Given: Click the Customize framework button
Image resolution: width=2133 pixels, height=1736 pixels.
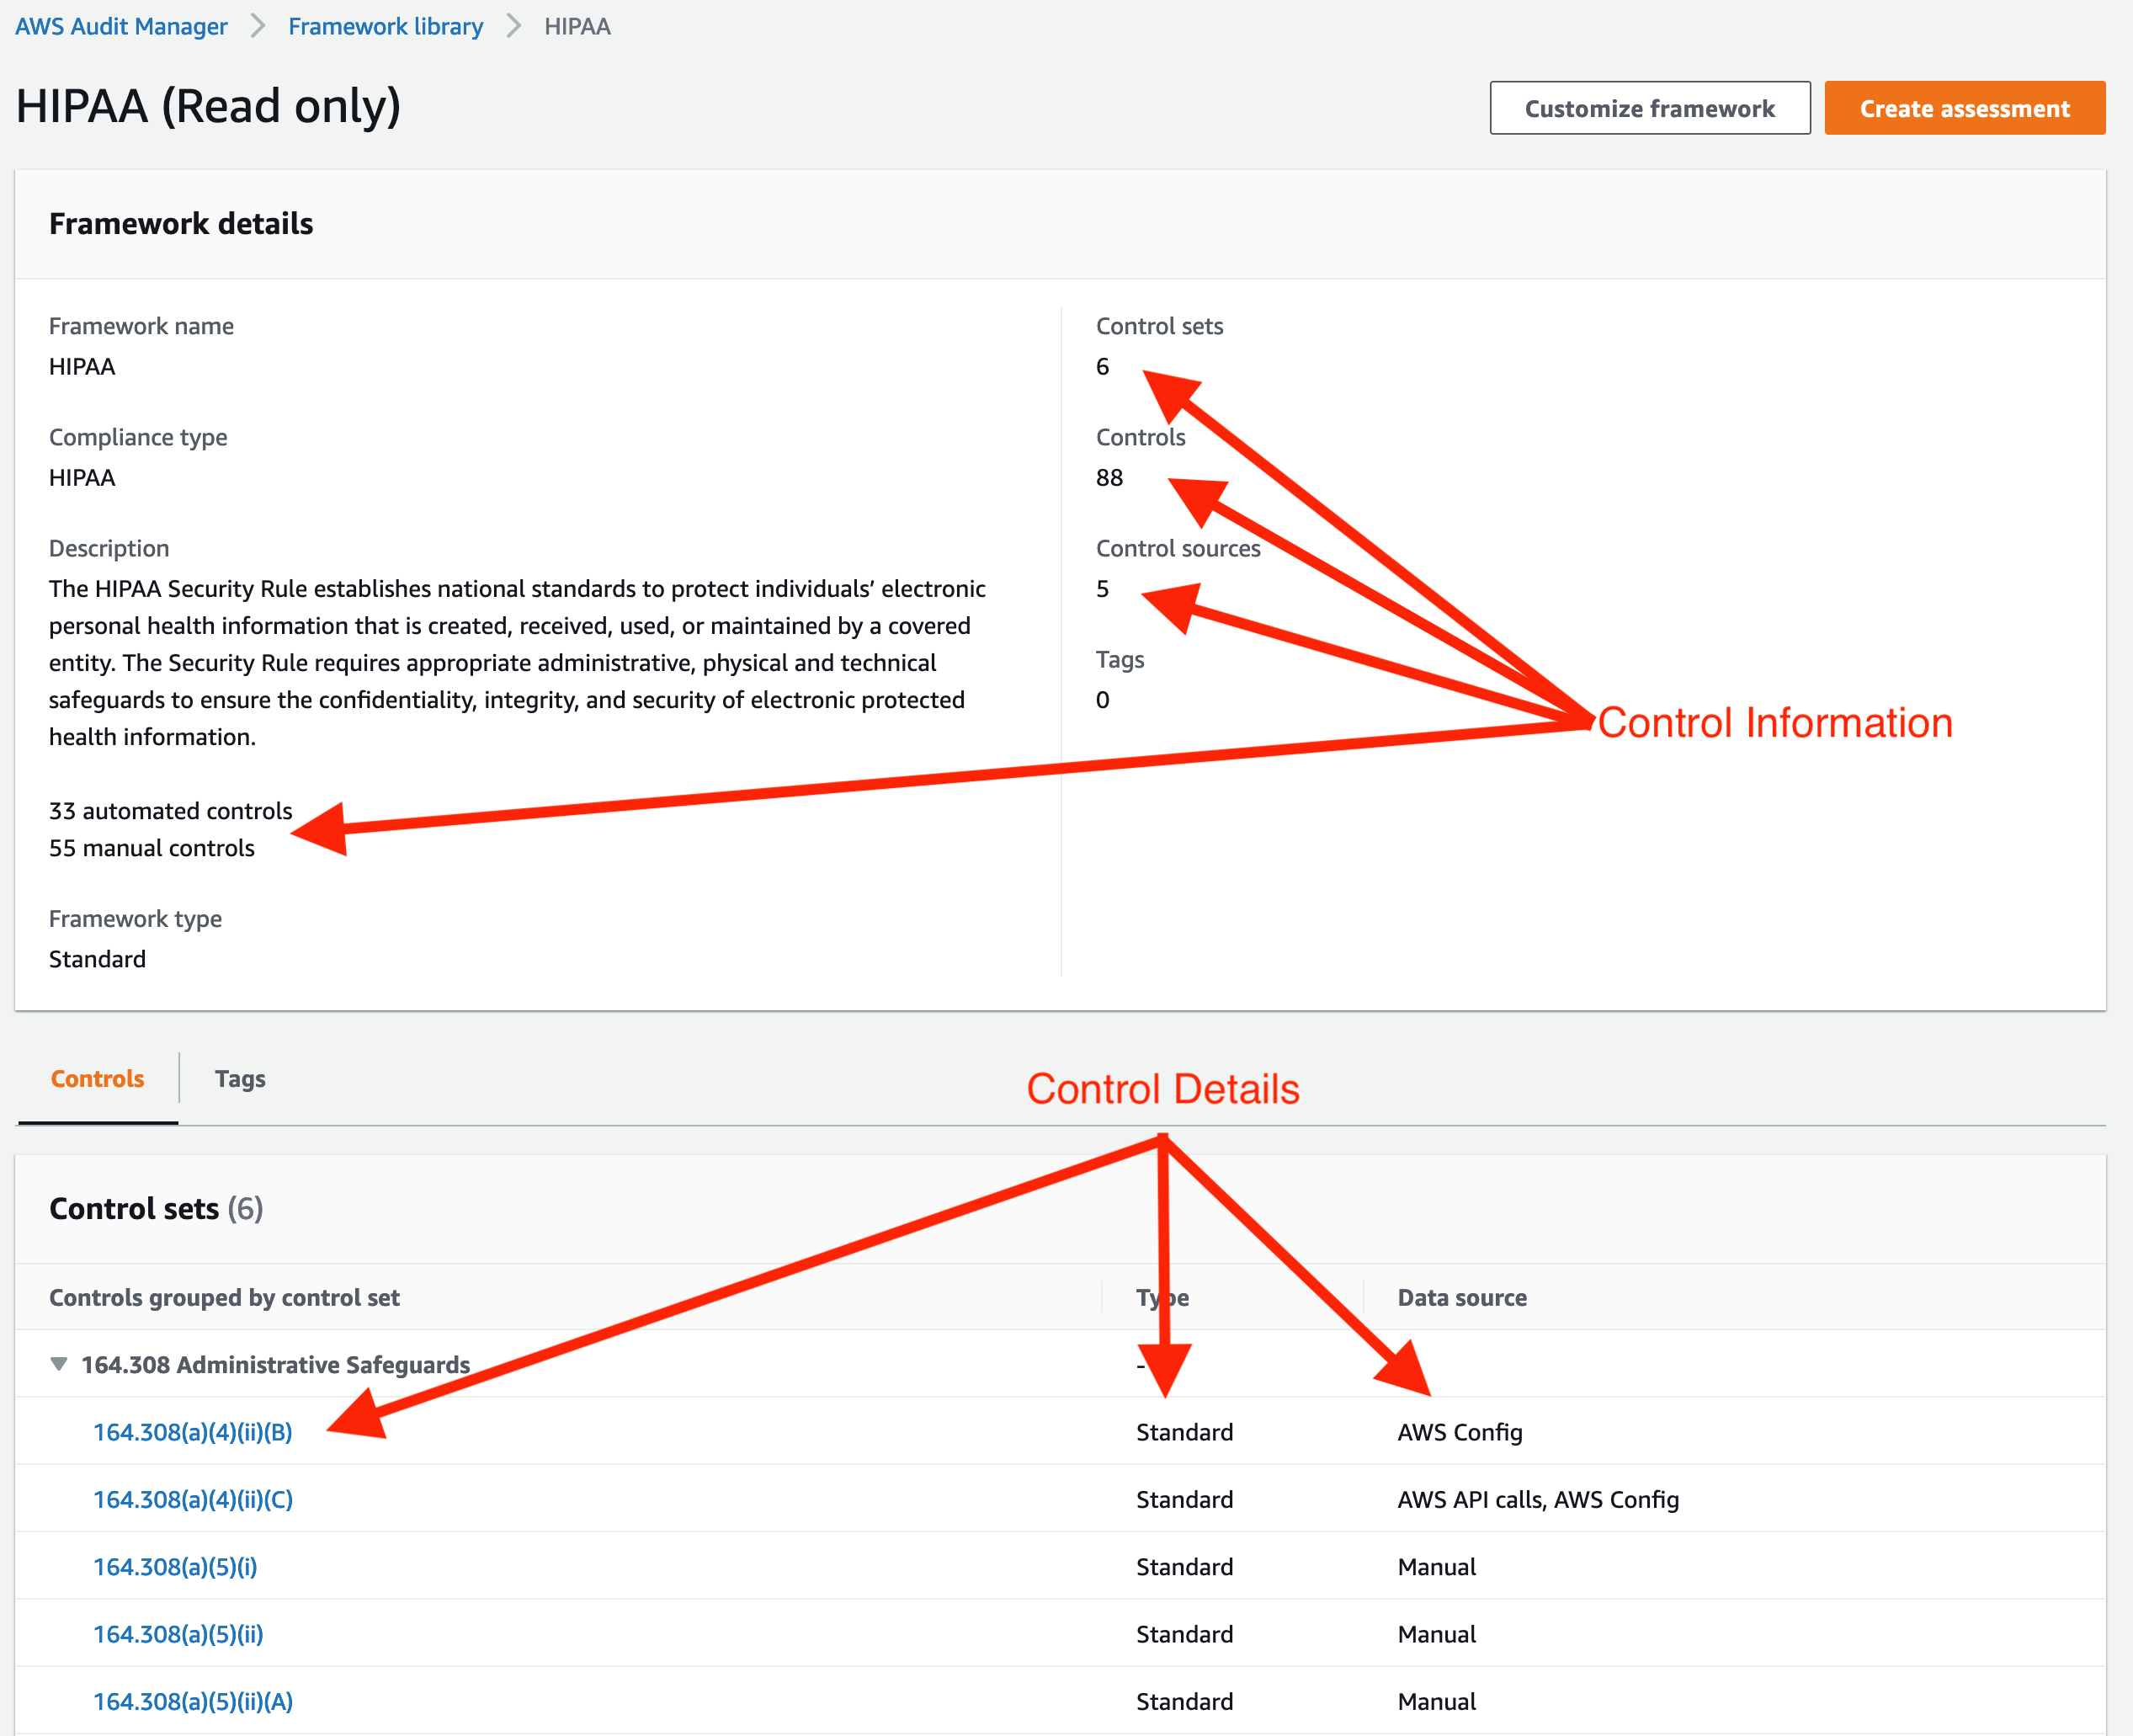Looking at the screenshot, I should pos(1648,107).
